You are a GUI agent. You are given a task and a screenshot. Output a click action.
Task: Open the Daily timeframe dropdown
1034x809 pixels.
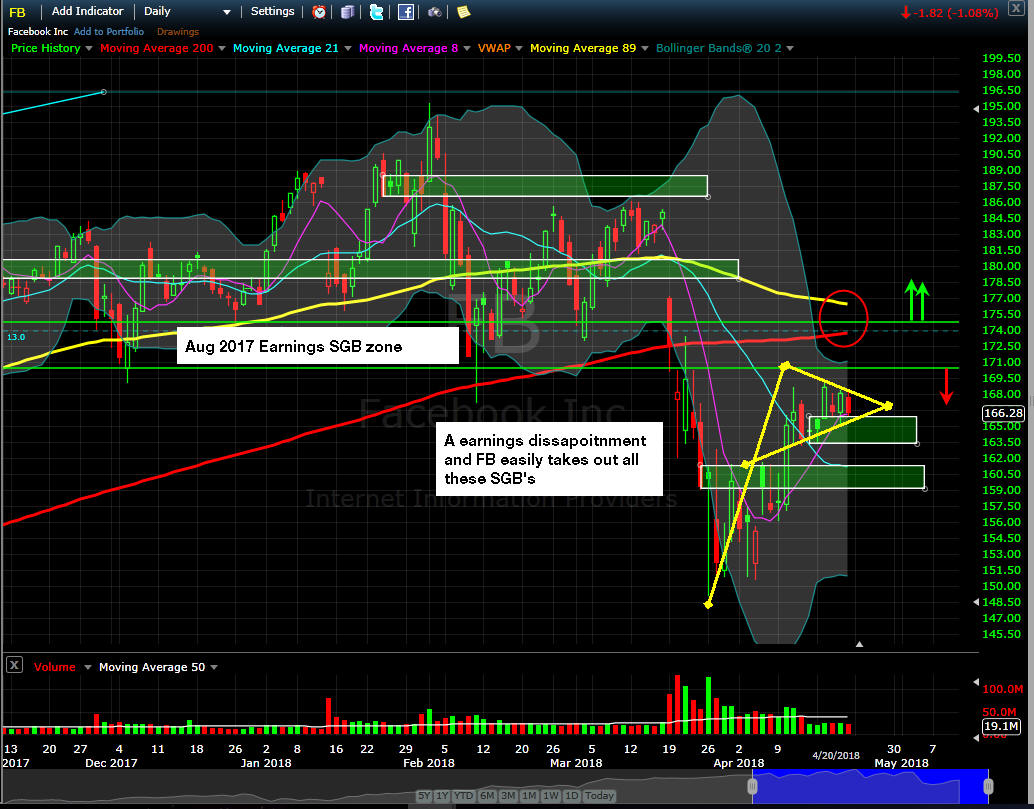pos(187,11)
